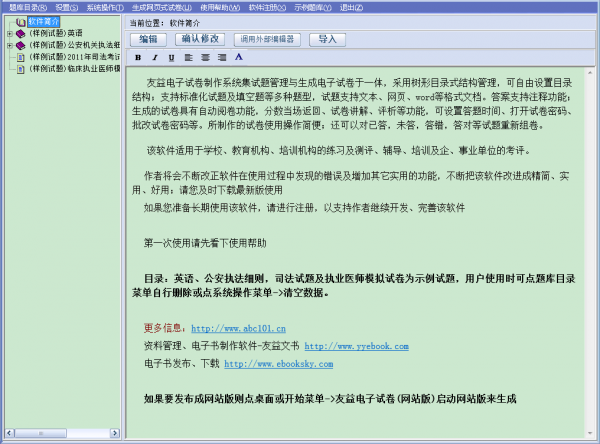Open the 软件注册(X) menu
This screenshot has height=444, width=600.
point(267,7)
